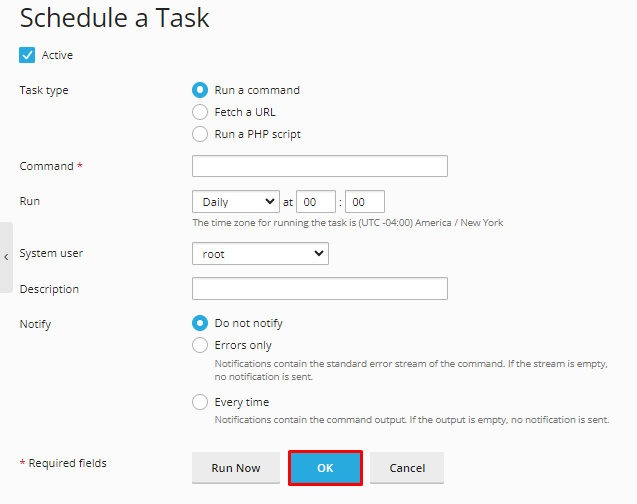637x504 pixels.
Task: Click the Command text field
Action: tap(319, 166)
